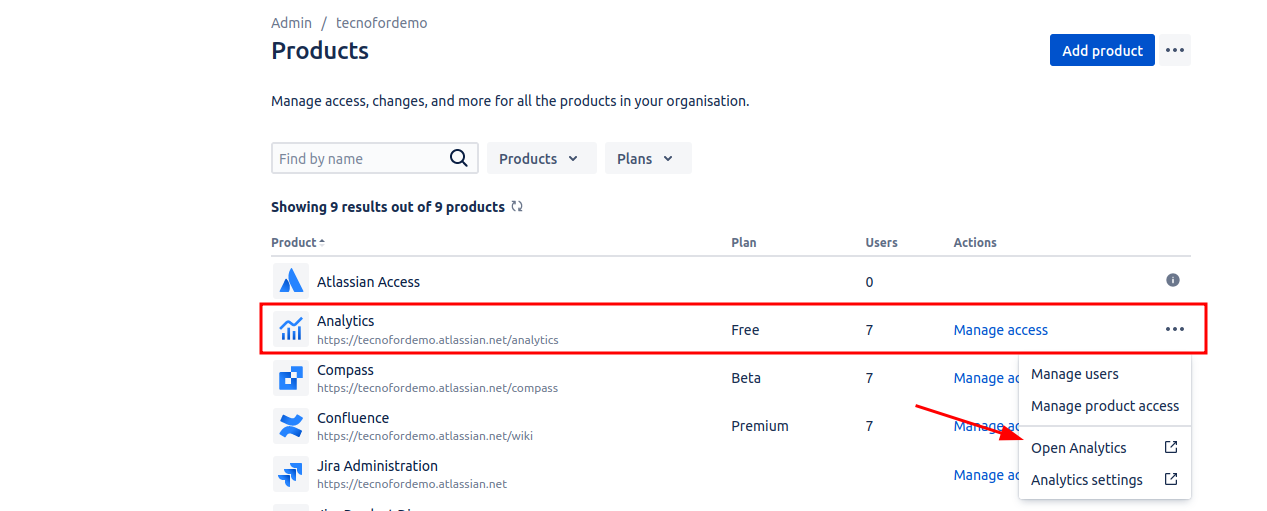This screenshot has width=1267, height=511.
Task: Click the Showing 9 results out of 9 products text
Action: coord(388,207)
